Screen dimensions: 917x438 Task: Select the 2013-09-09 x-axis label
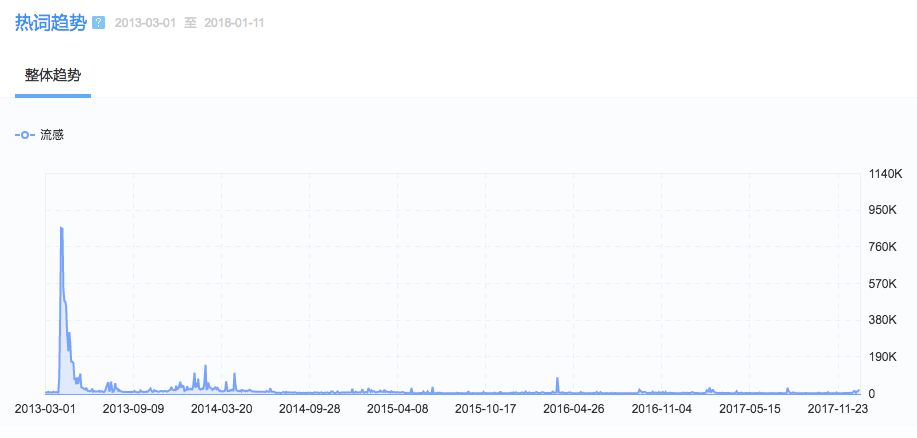click(133, 409)
